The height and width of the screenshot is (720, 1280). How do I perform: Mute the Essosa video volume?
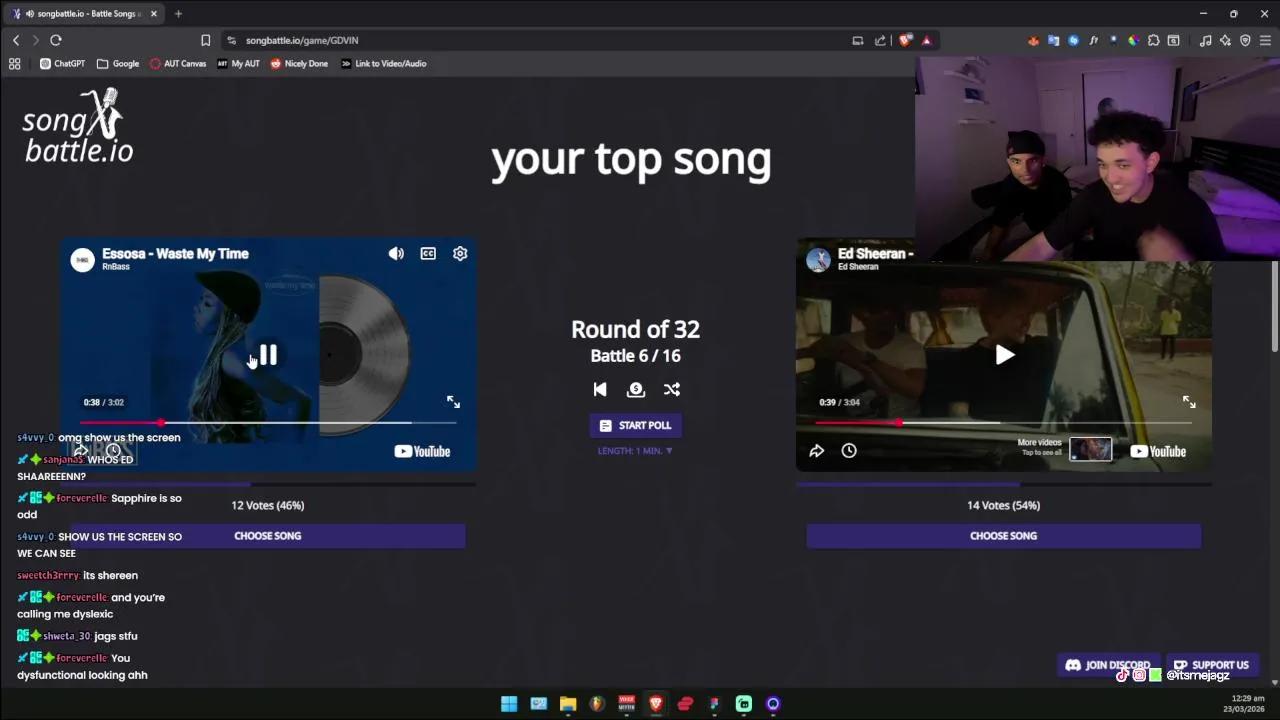396,254
